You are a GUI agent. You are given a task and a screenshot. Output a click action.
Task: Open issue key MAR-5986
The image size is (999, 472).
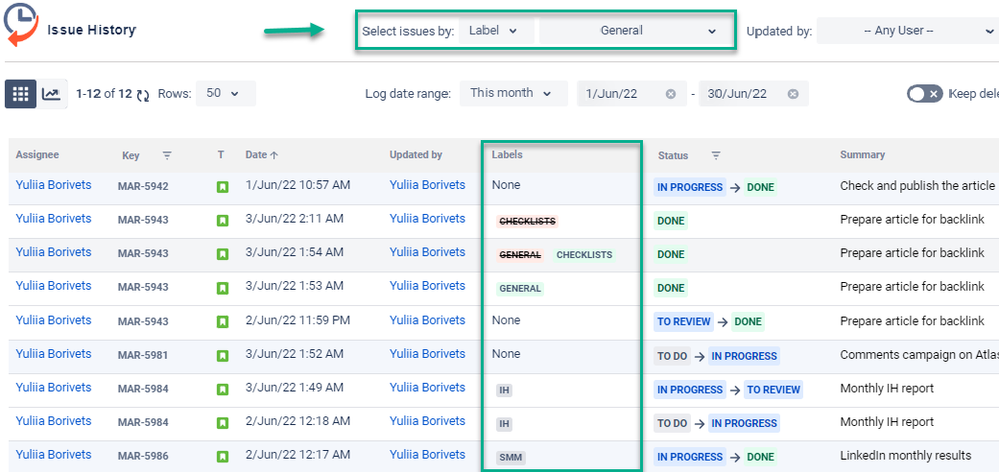pyautogui.click(x=143, y=456)
